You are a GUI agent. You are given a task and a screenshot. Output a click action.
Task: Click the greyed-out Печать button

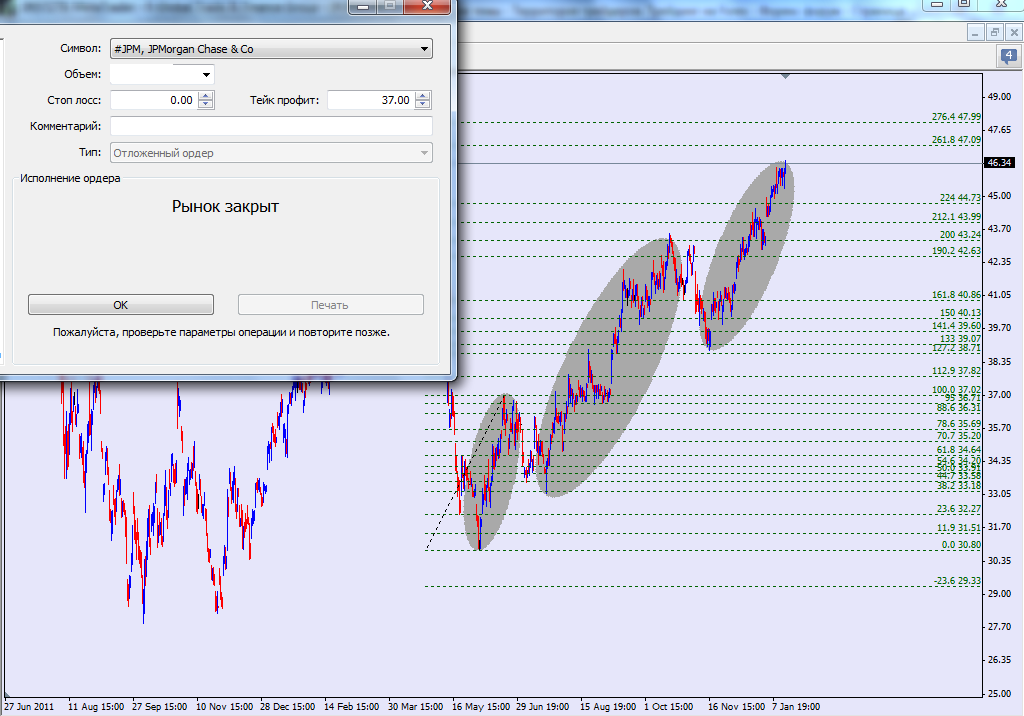[330, 304]
